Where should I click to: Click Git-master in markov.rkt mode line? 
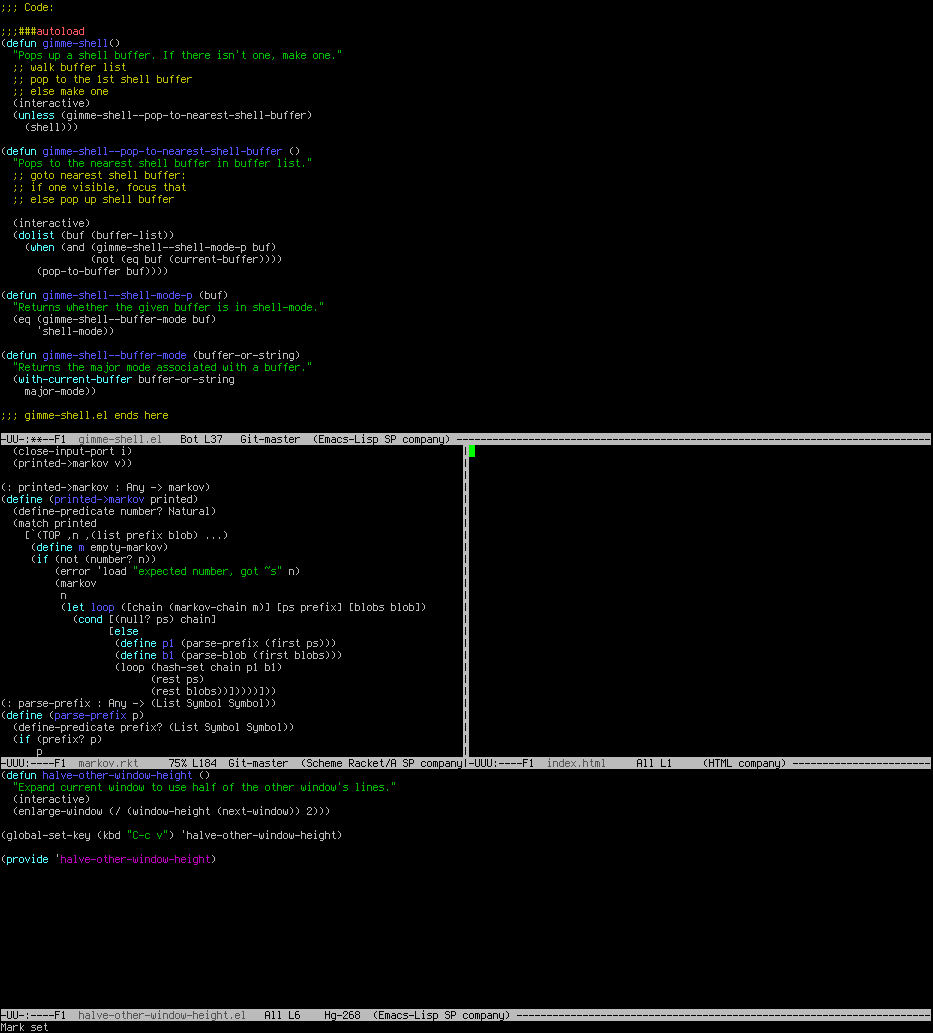pos(258,764)
